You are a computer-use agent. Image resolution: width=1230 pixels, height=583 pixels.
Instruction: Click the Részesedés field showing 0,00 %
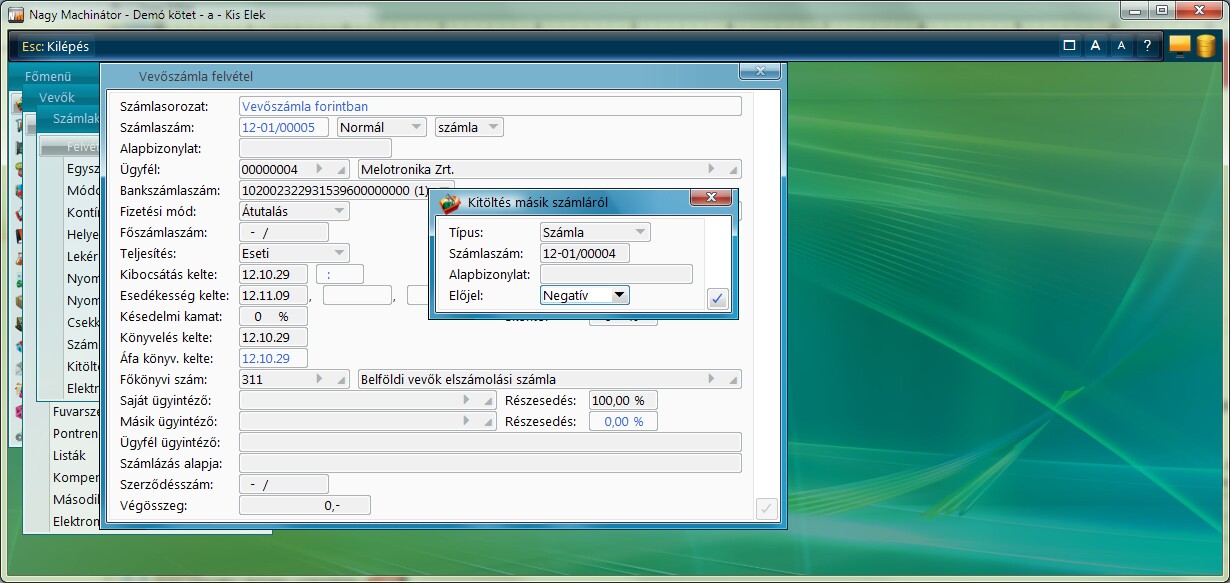pos(623,421)
